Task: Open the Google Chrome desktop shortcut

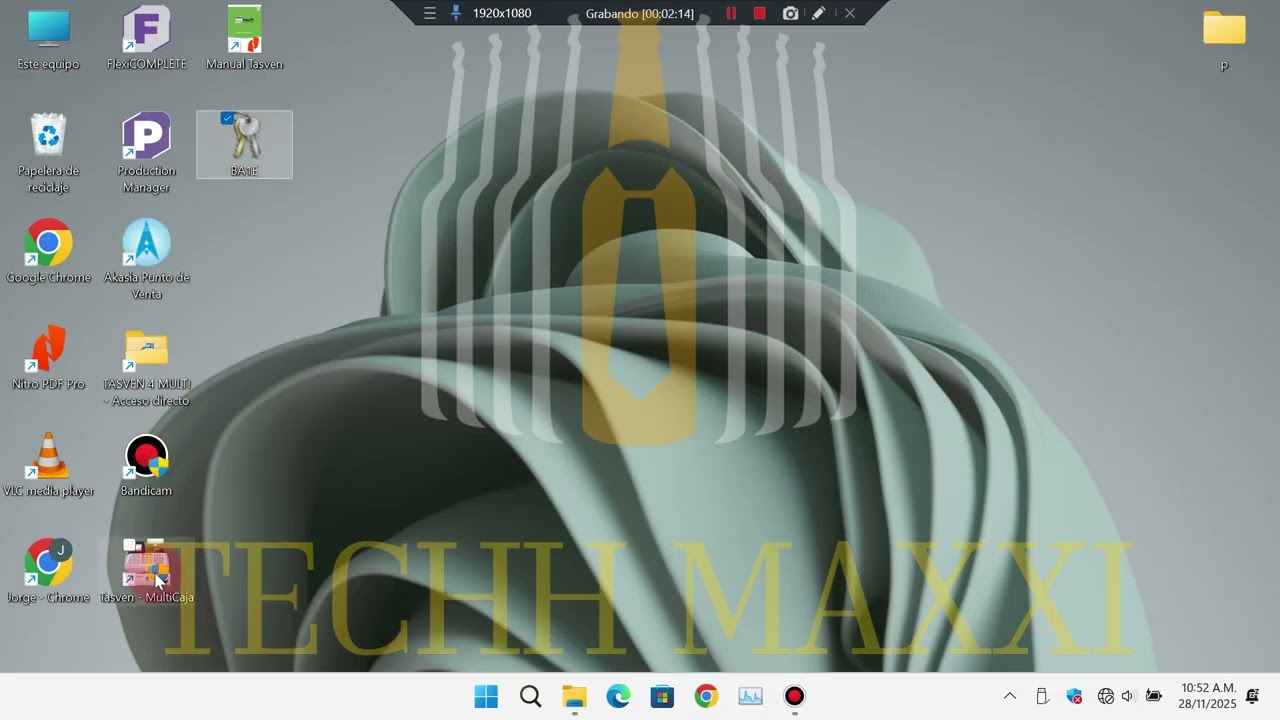Action: 48,252
